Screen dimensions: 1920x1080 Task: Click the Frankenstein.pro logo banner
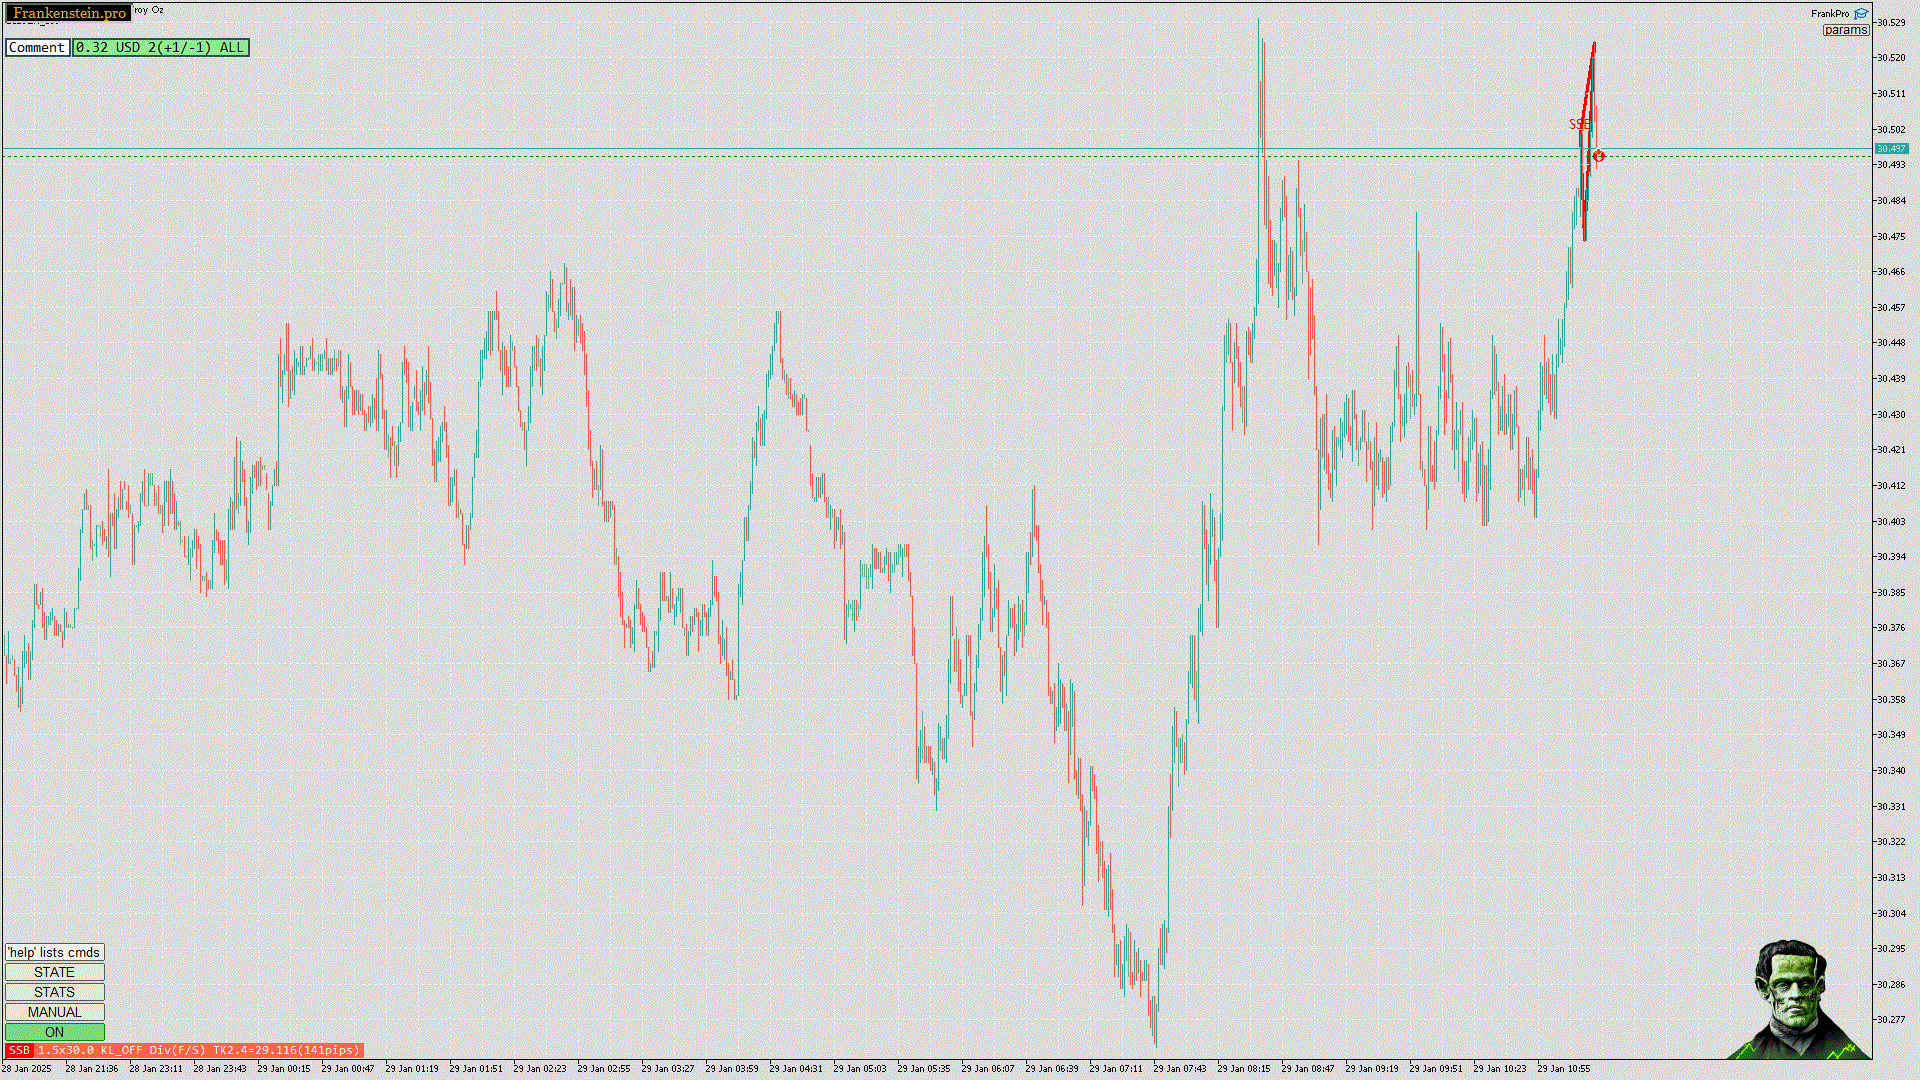coord(69,13)
